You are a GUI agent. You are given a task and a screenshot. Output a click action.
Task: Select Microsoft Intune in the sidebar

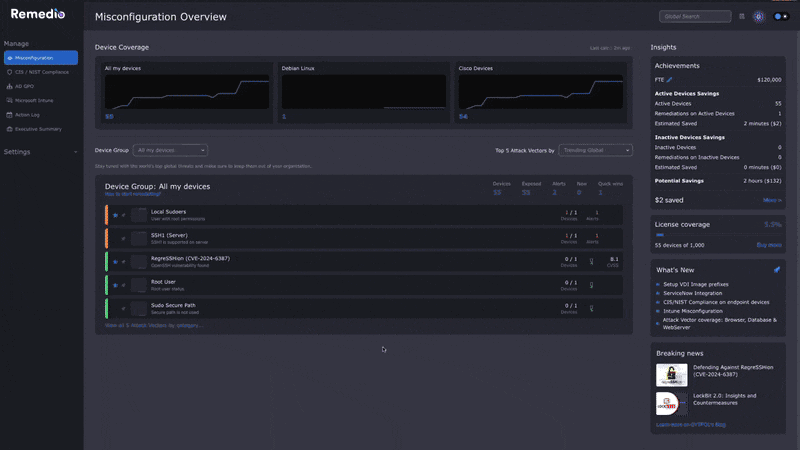(41, 101)
